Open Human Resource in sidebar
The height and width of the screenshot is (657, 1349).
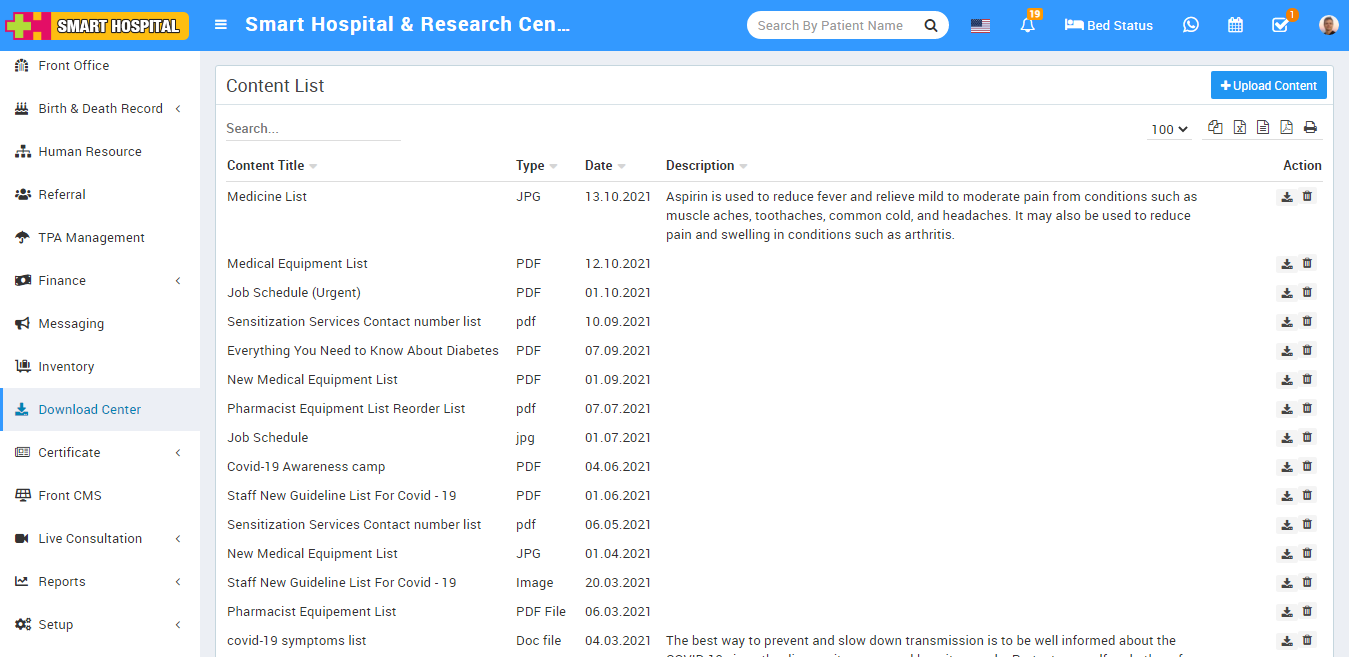coord(90,152)
